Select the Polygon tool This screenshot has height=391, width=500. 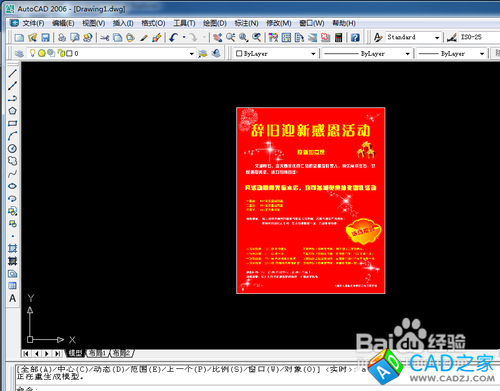tap(12, 111)
